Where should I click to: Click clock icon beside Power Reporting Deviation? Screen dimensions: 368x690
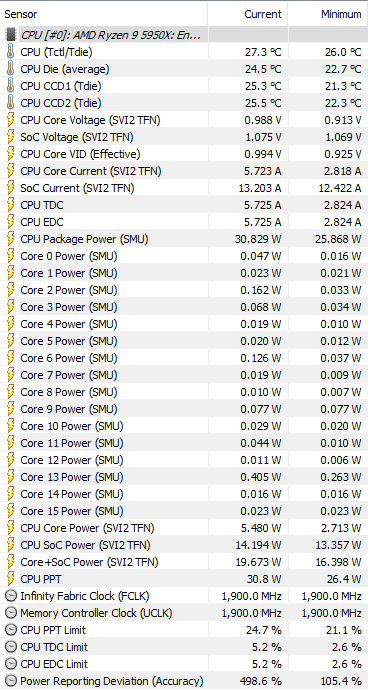pos(11,681)
